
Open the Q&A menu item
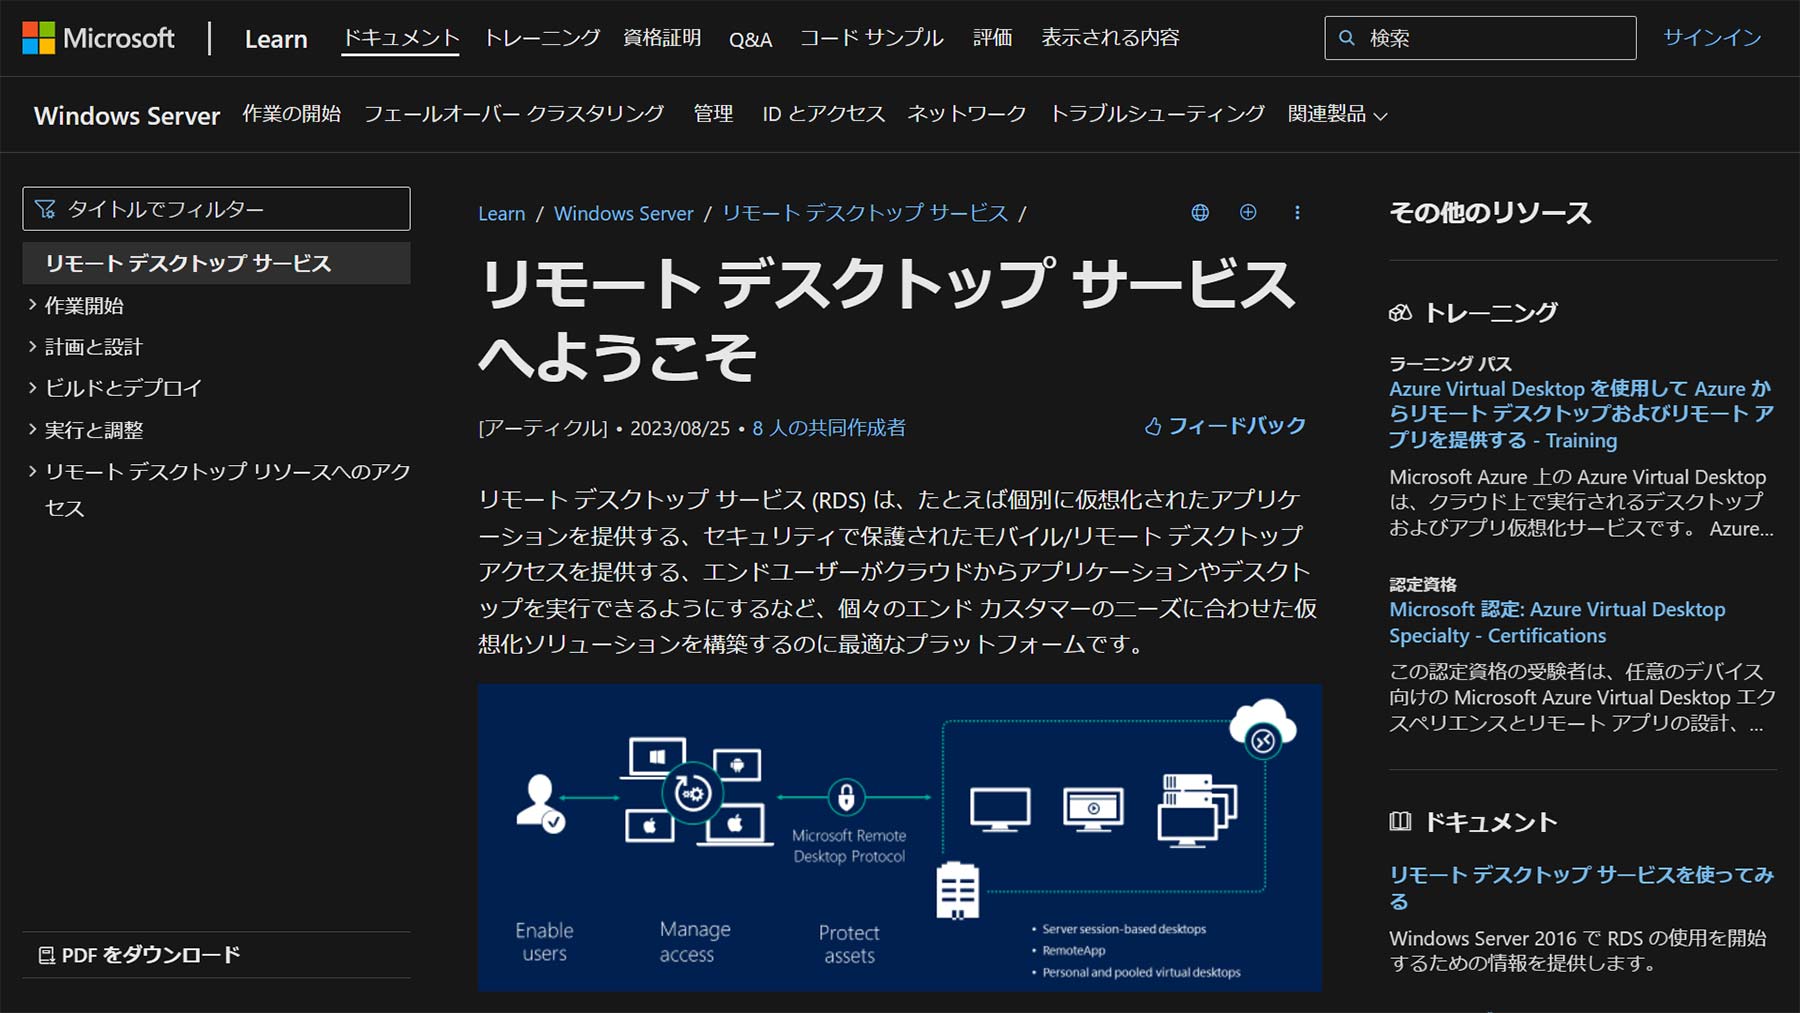[750, 39]
